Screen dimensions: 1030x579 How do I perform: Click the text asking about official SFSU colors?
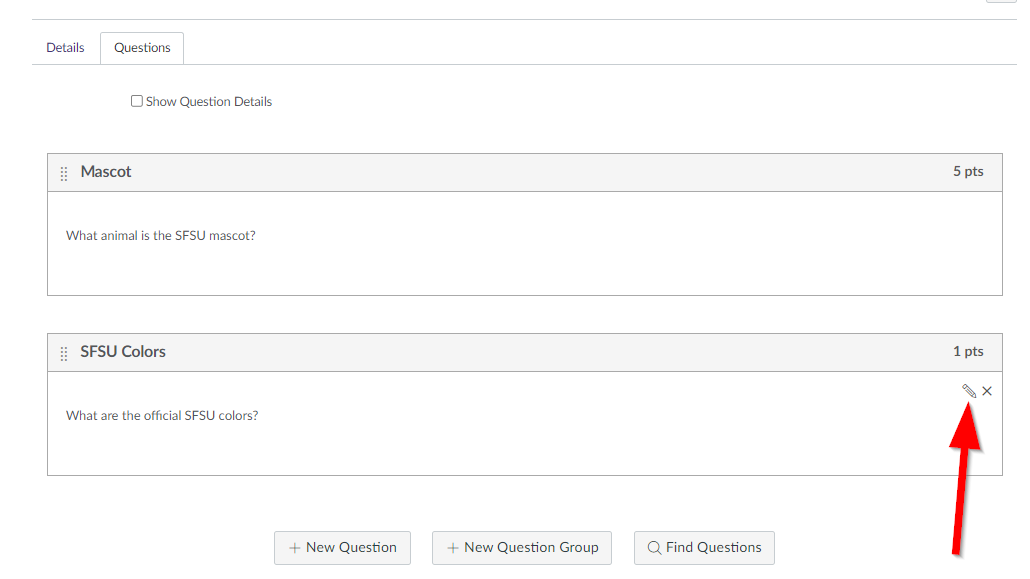(160, 415)
